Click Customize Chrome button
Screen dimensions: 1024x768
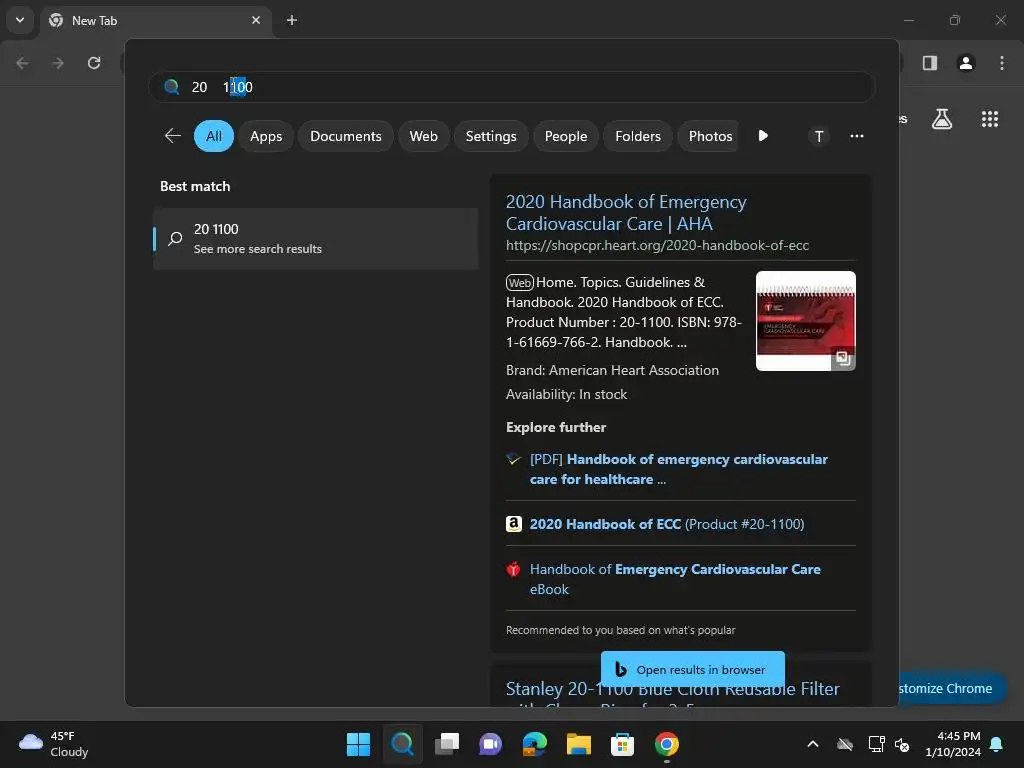tap(952, 688)
